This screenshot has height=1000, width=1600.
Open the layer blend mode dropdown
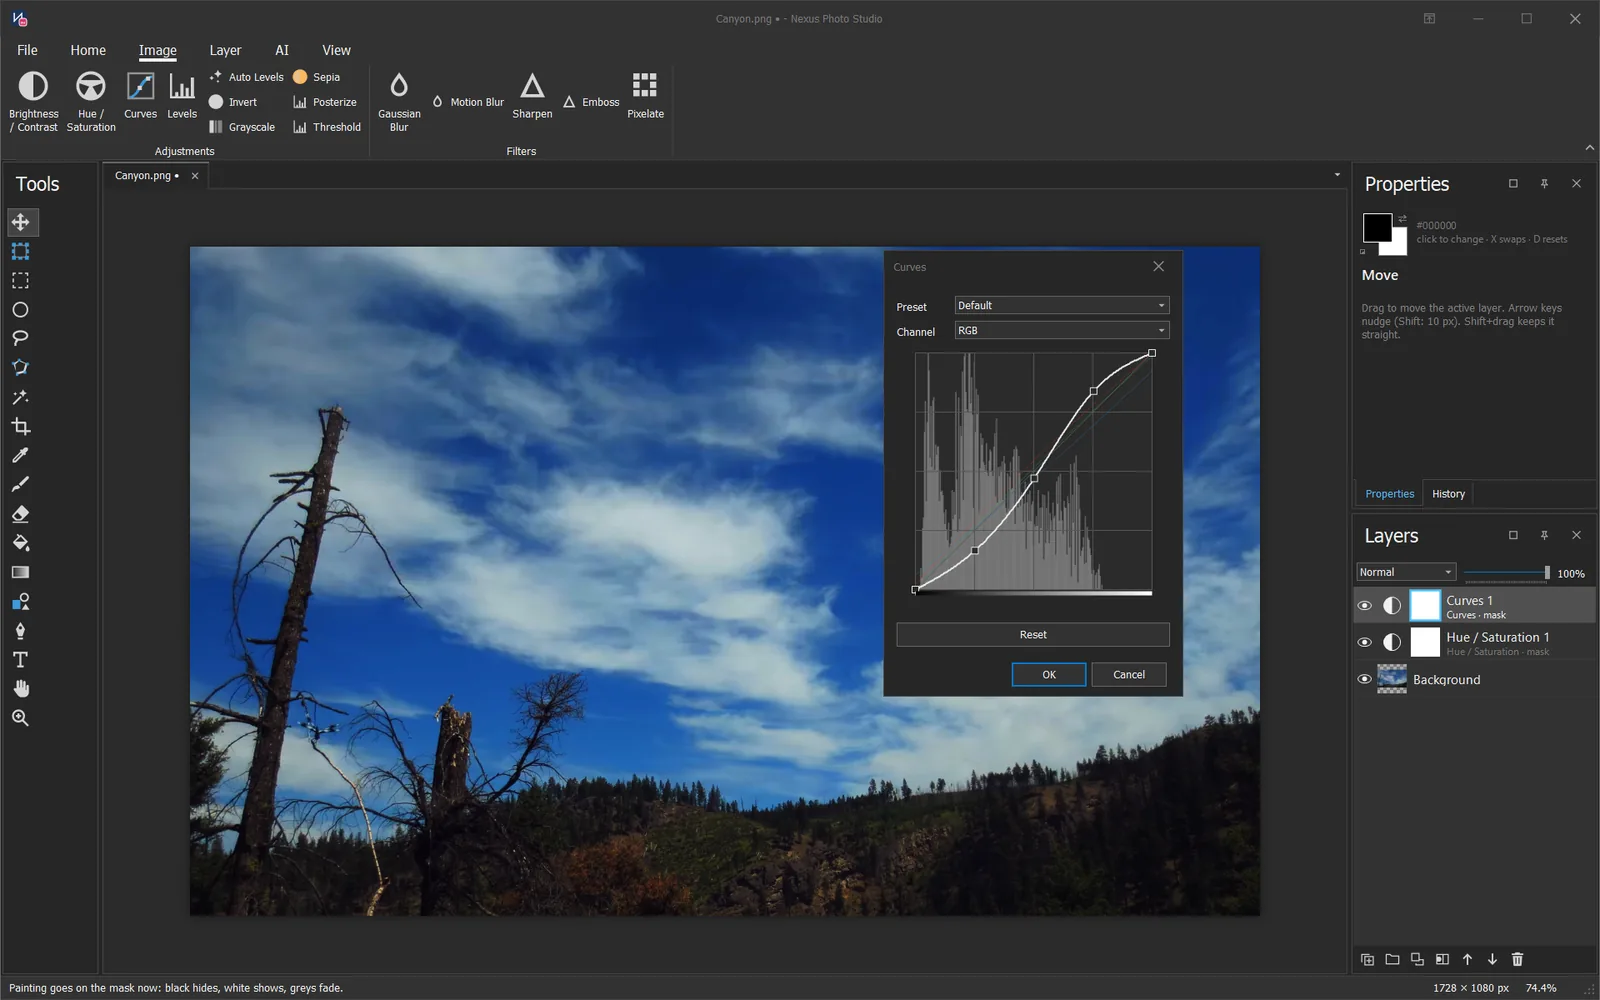pyautogui.click(x=1405, y=572)
